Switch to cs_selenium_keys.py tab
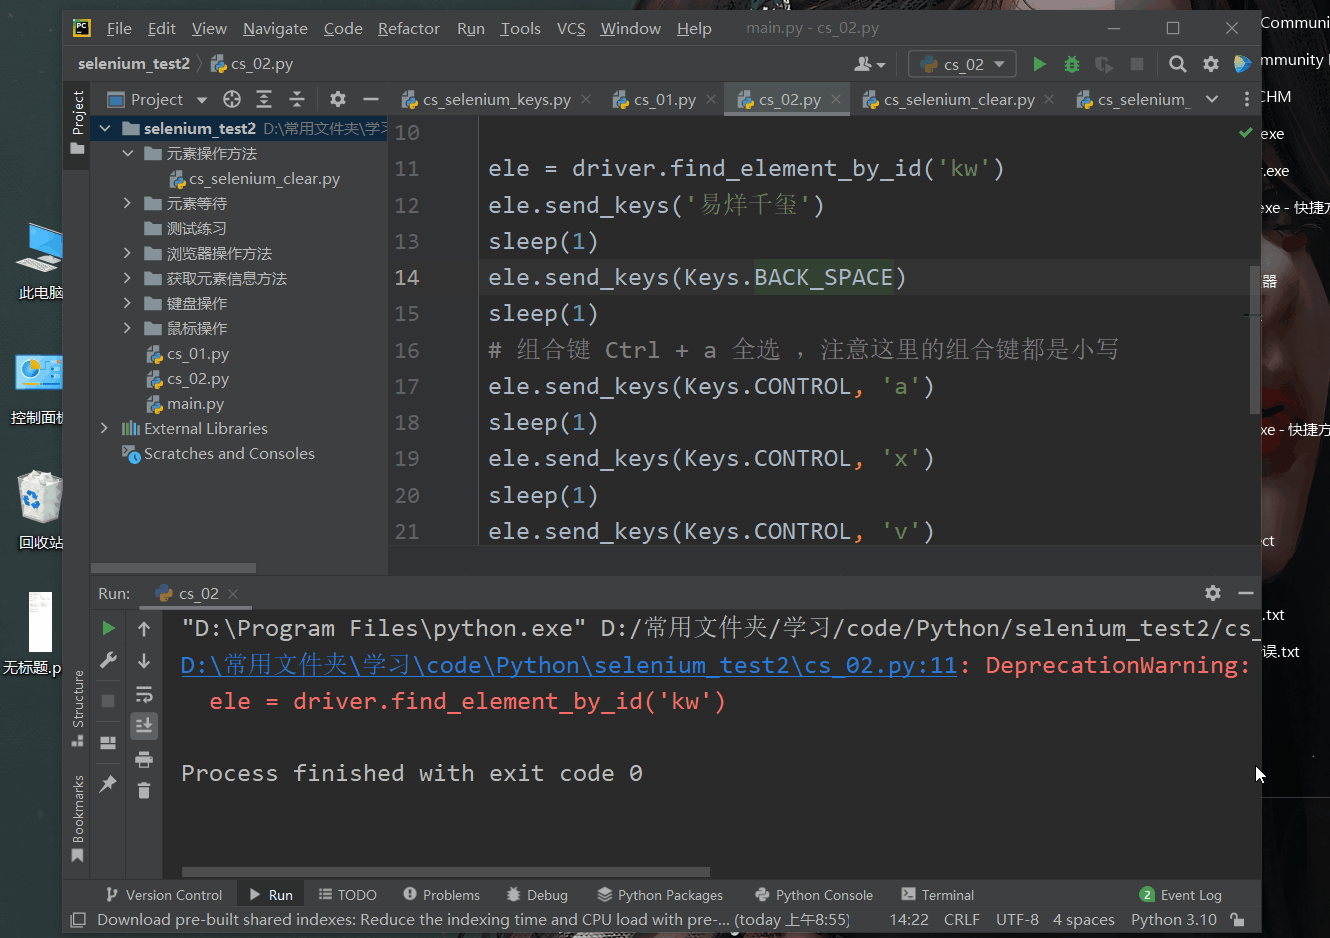The width and height of the screenshot is (1330, 938). click(x=486, y=99)
